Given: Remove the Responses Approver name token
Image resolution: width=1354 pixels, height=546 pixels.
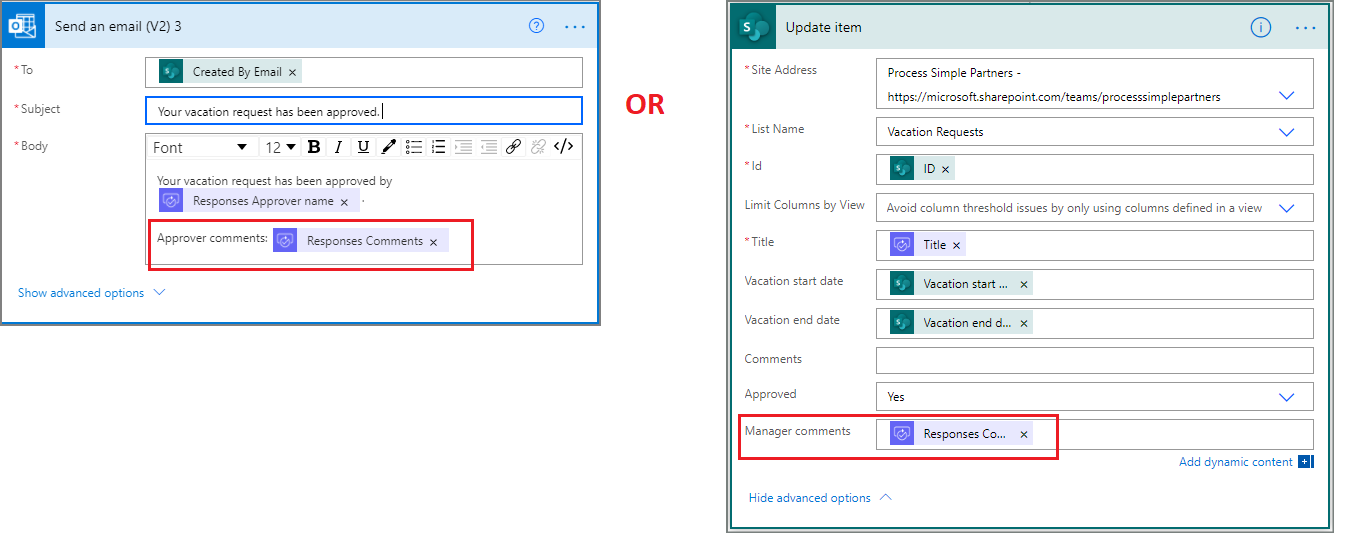Looking at the screenshot, I should pyautogui.click(x=344, y=202).
